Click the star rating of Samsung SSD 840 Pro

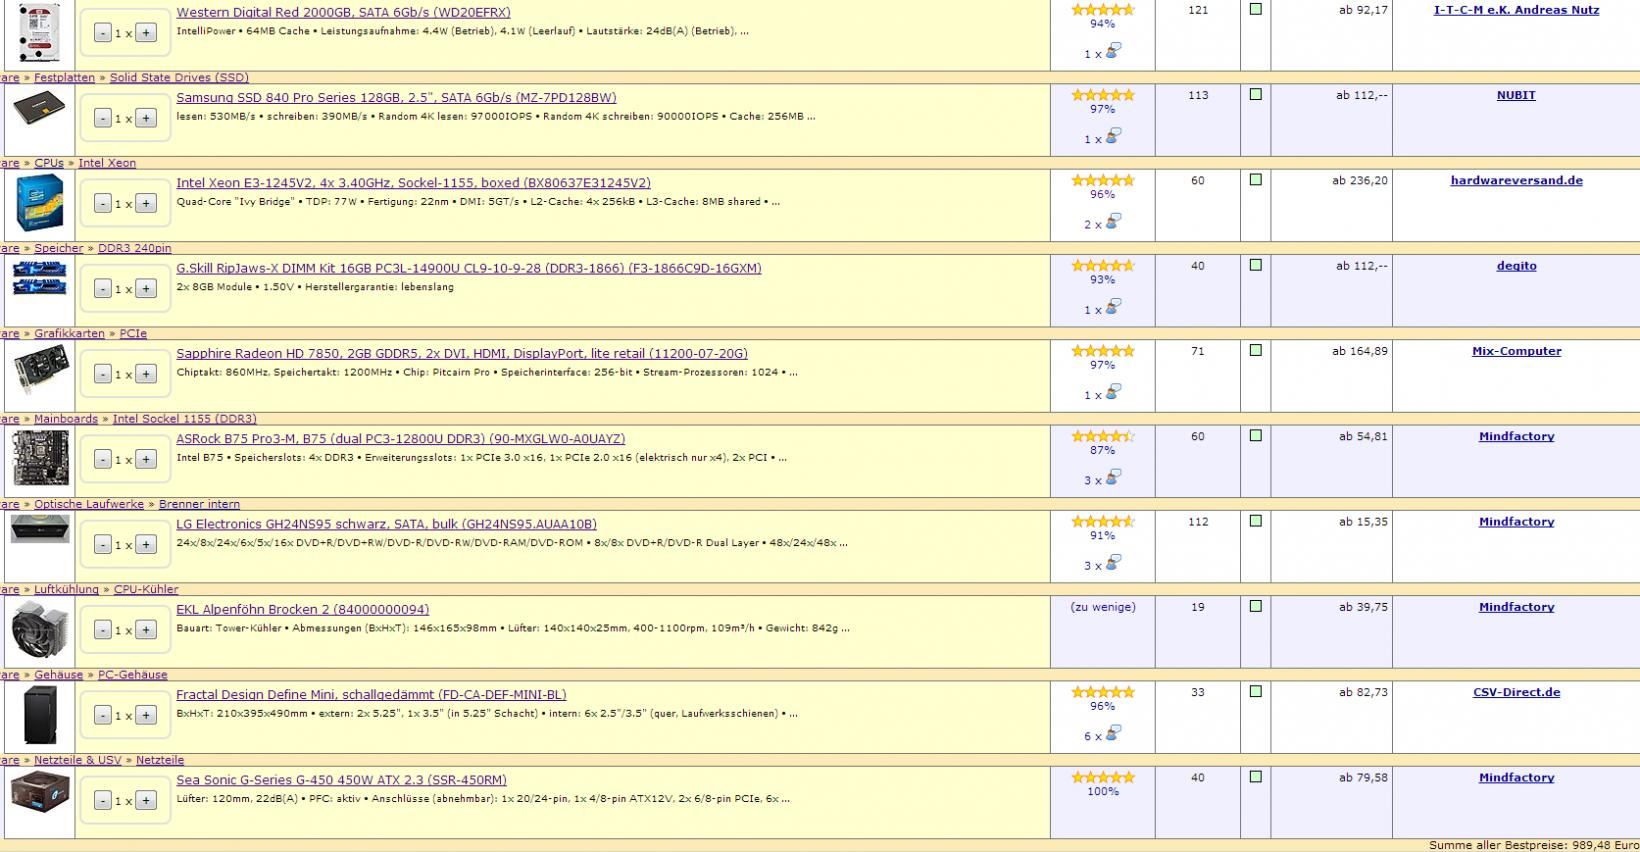pyautogui.click(x=1103, y=95)
